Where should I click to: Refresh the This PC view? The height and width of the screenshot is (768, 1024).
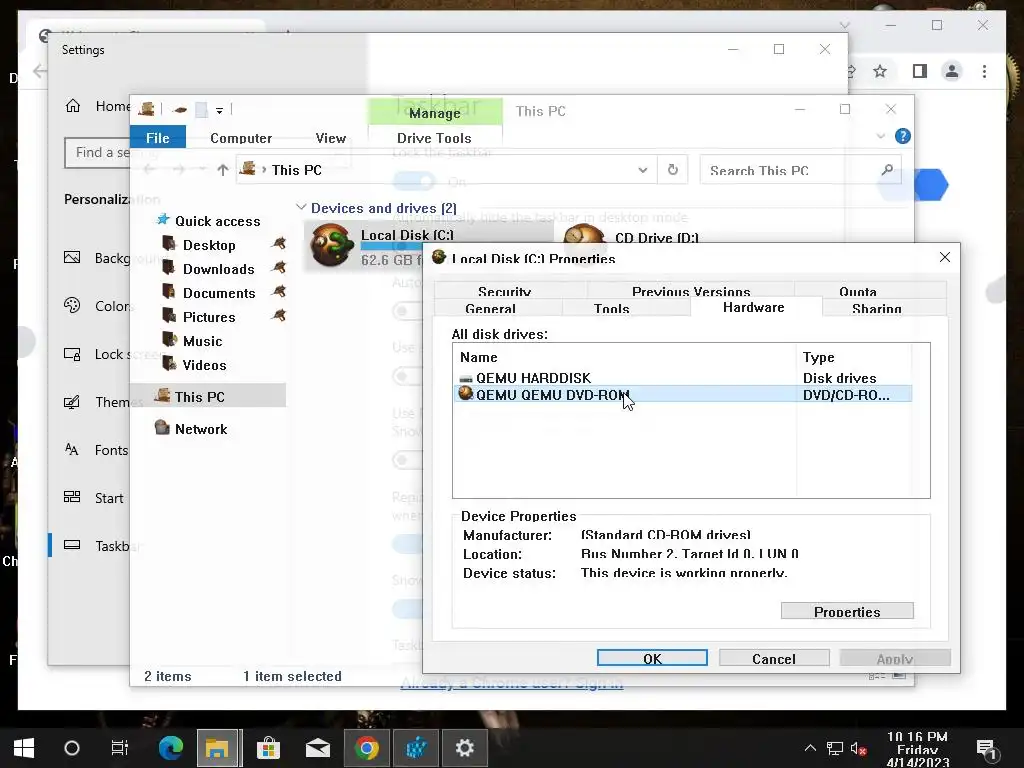coord(673,170)
